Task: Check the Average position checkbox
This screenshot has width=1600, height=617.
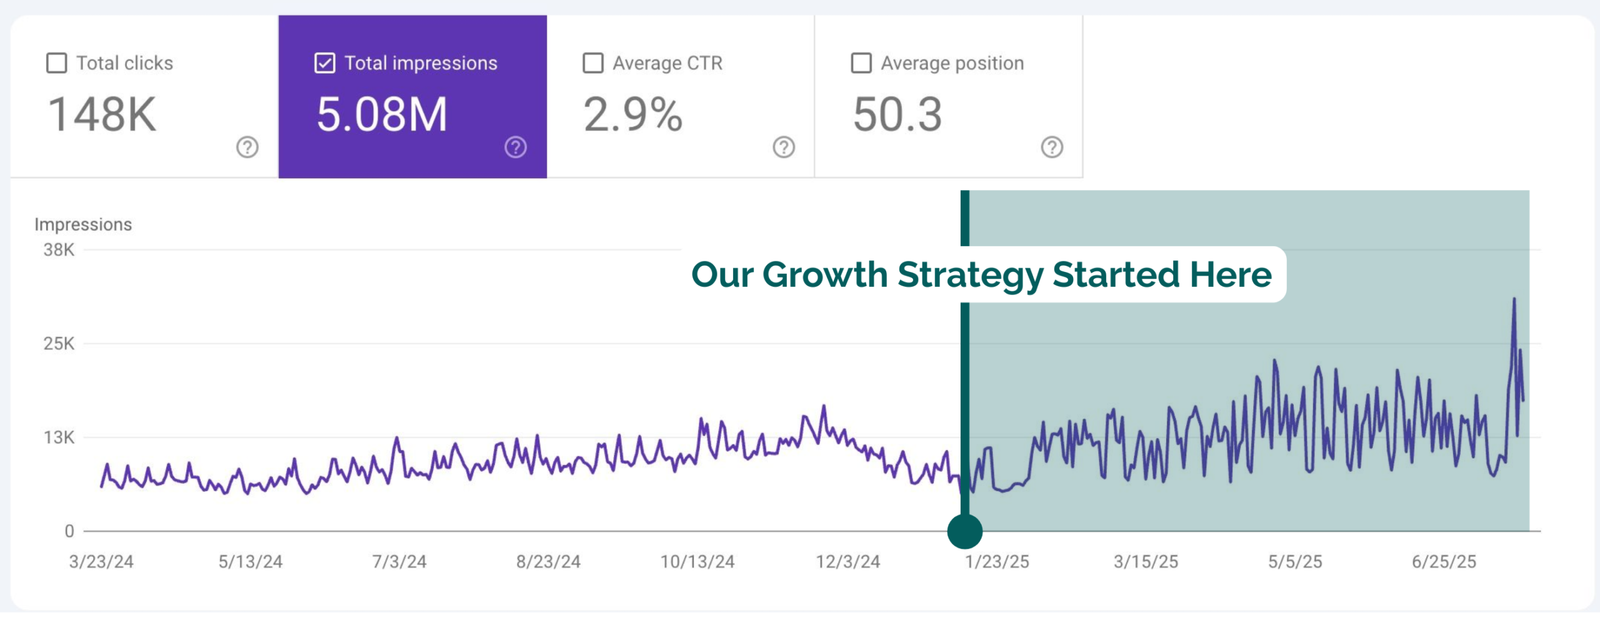Action: [x=861, y=63]
